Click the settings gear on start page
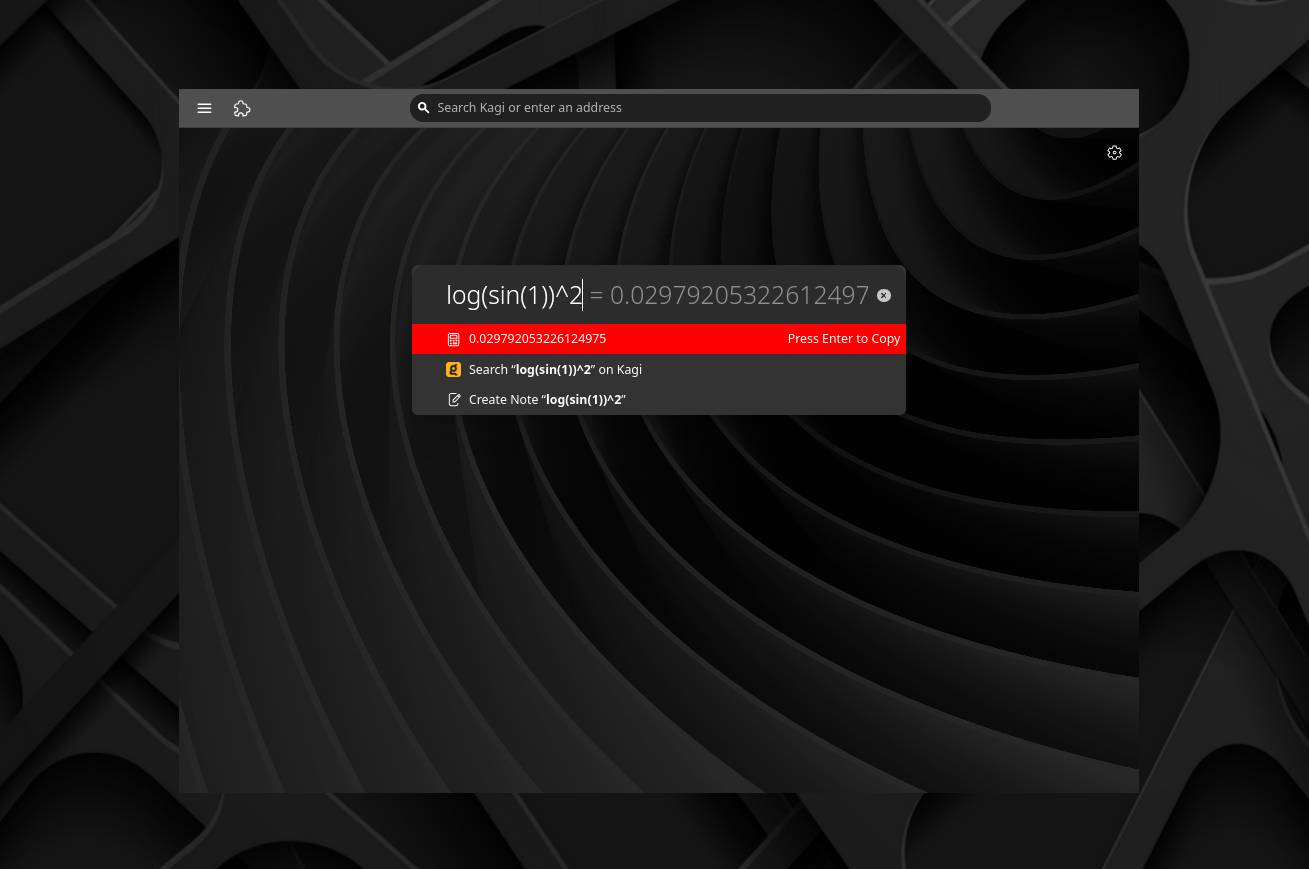Screen dimensions: 1309x869 coord(1114,153)
